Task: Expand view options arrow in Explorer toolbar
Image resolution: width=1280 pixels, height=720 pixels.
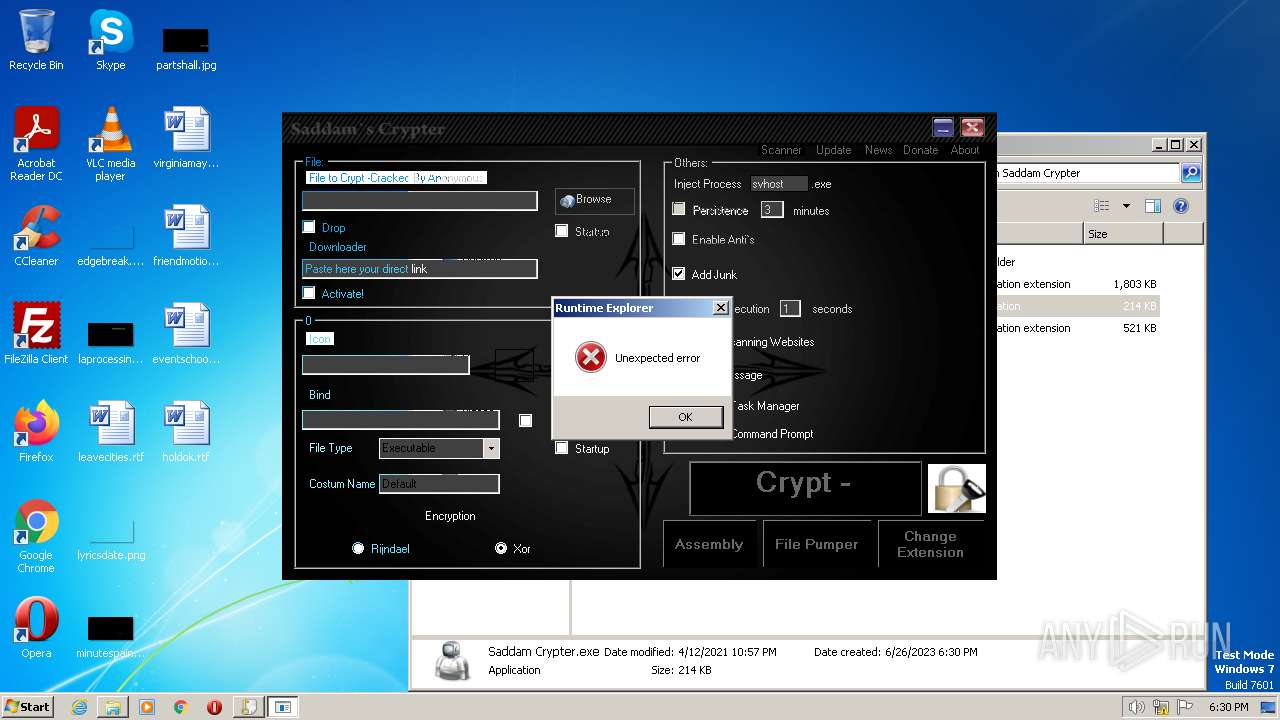Action: (1126, 206)
